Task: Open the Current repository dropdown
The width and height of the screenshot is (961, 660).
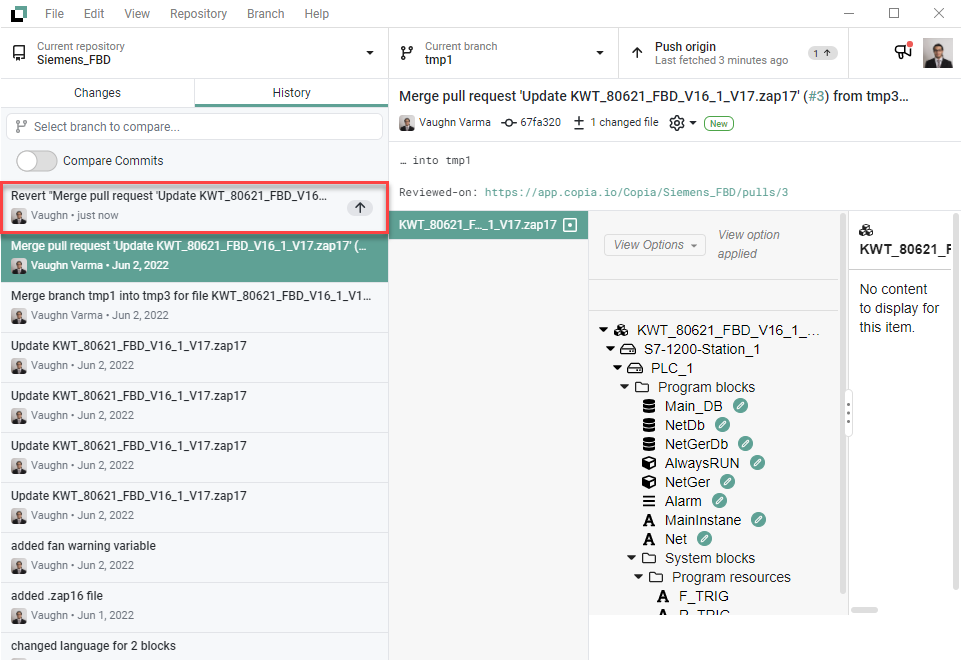Action: coord(194,53)
